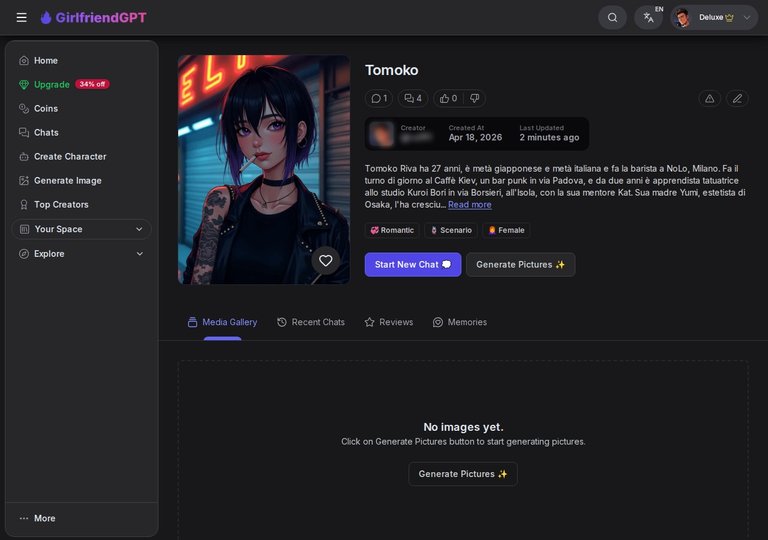Edit character with the pencil icon
This screenshot has height=540, width=768.
click(737, 98)
